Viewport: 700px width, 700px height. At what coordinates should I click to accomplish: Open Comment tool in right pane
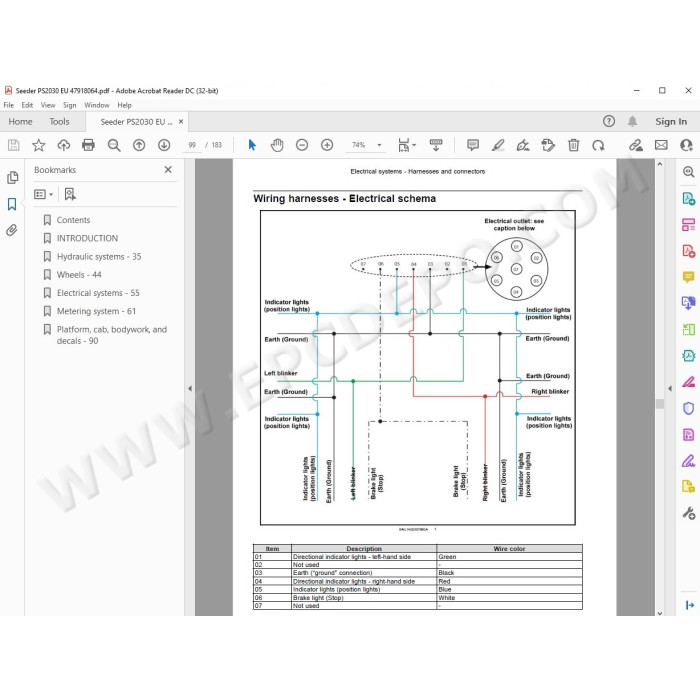click(688, 277)
